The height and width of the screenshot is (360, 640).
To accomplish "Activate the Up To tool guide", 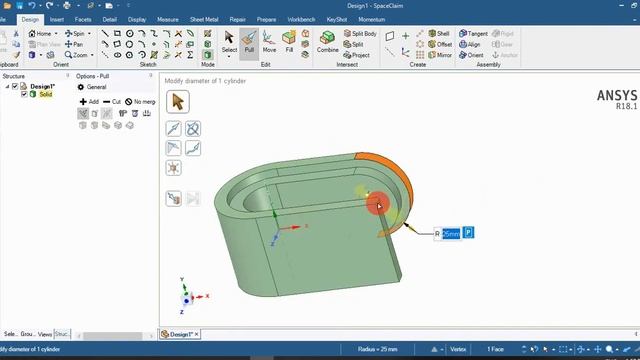I will click(173, 199).
